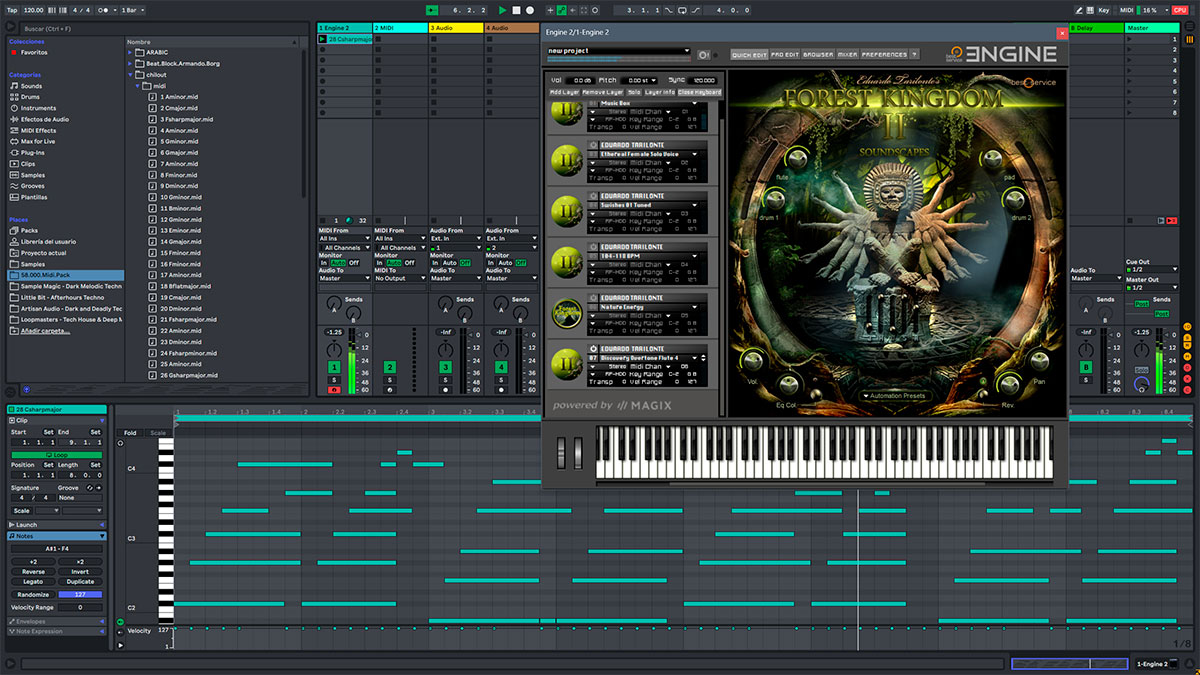Viewport: 1200px width, 675px height.
Task: Collapse the chilout folder in the browser
Action: (x=131, y=74)
